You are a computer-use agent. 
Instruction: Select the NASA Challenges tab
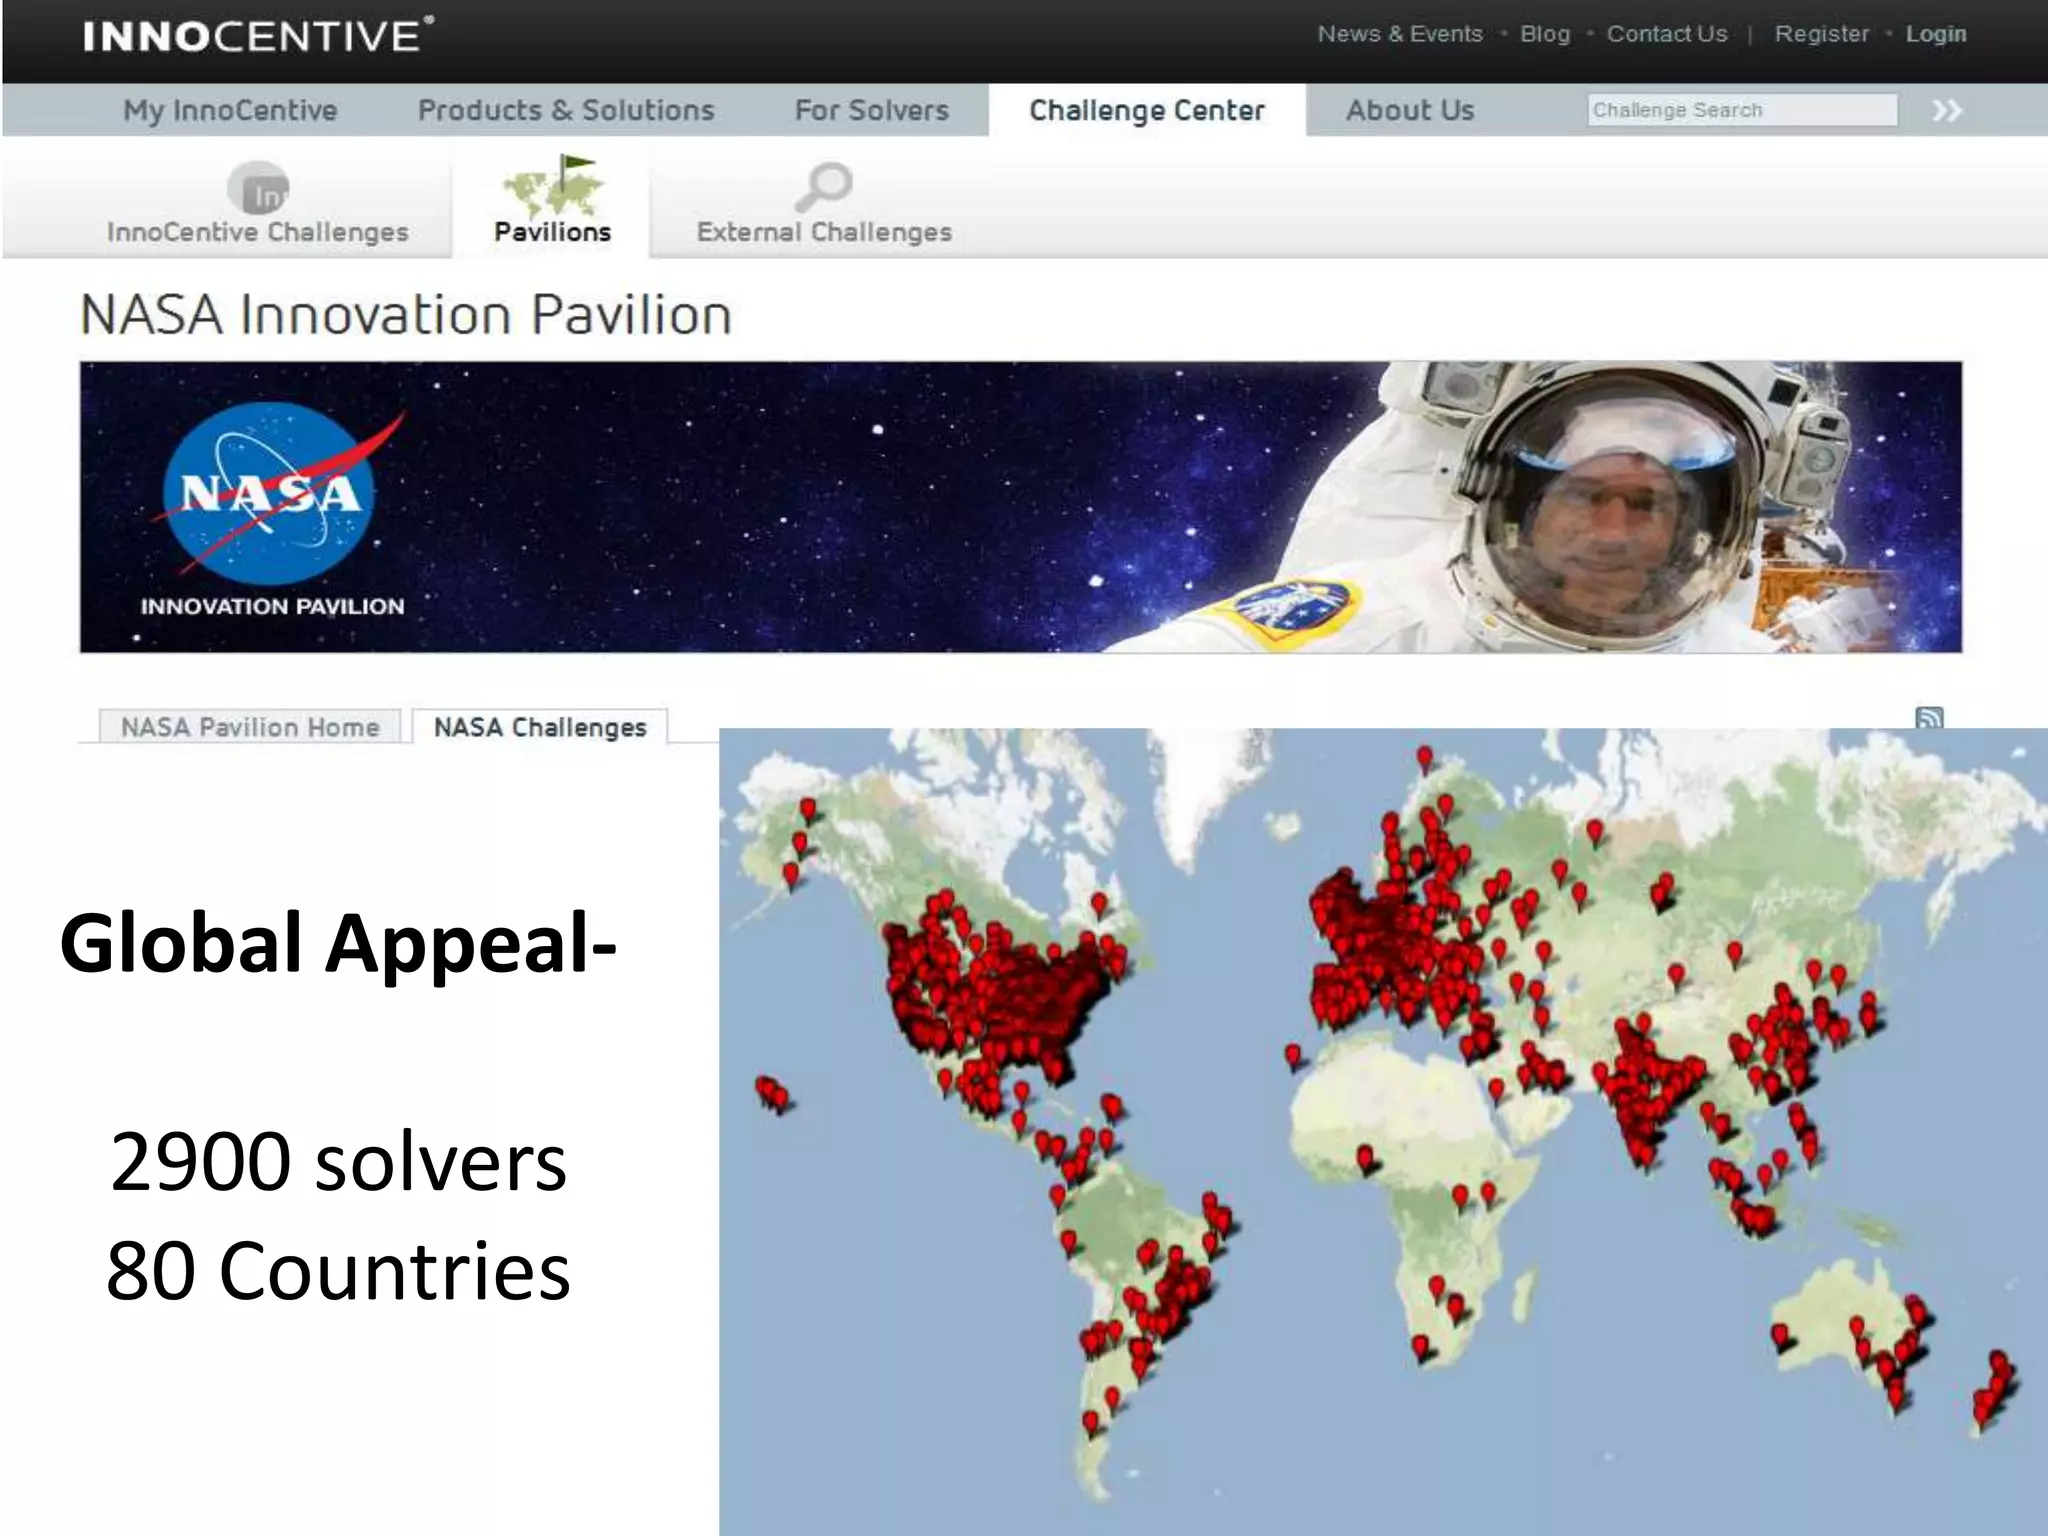pos(540,727)
